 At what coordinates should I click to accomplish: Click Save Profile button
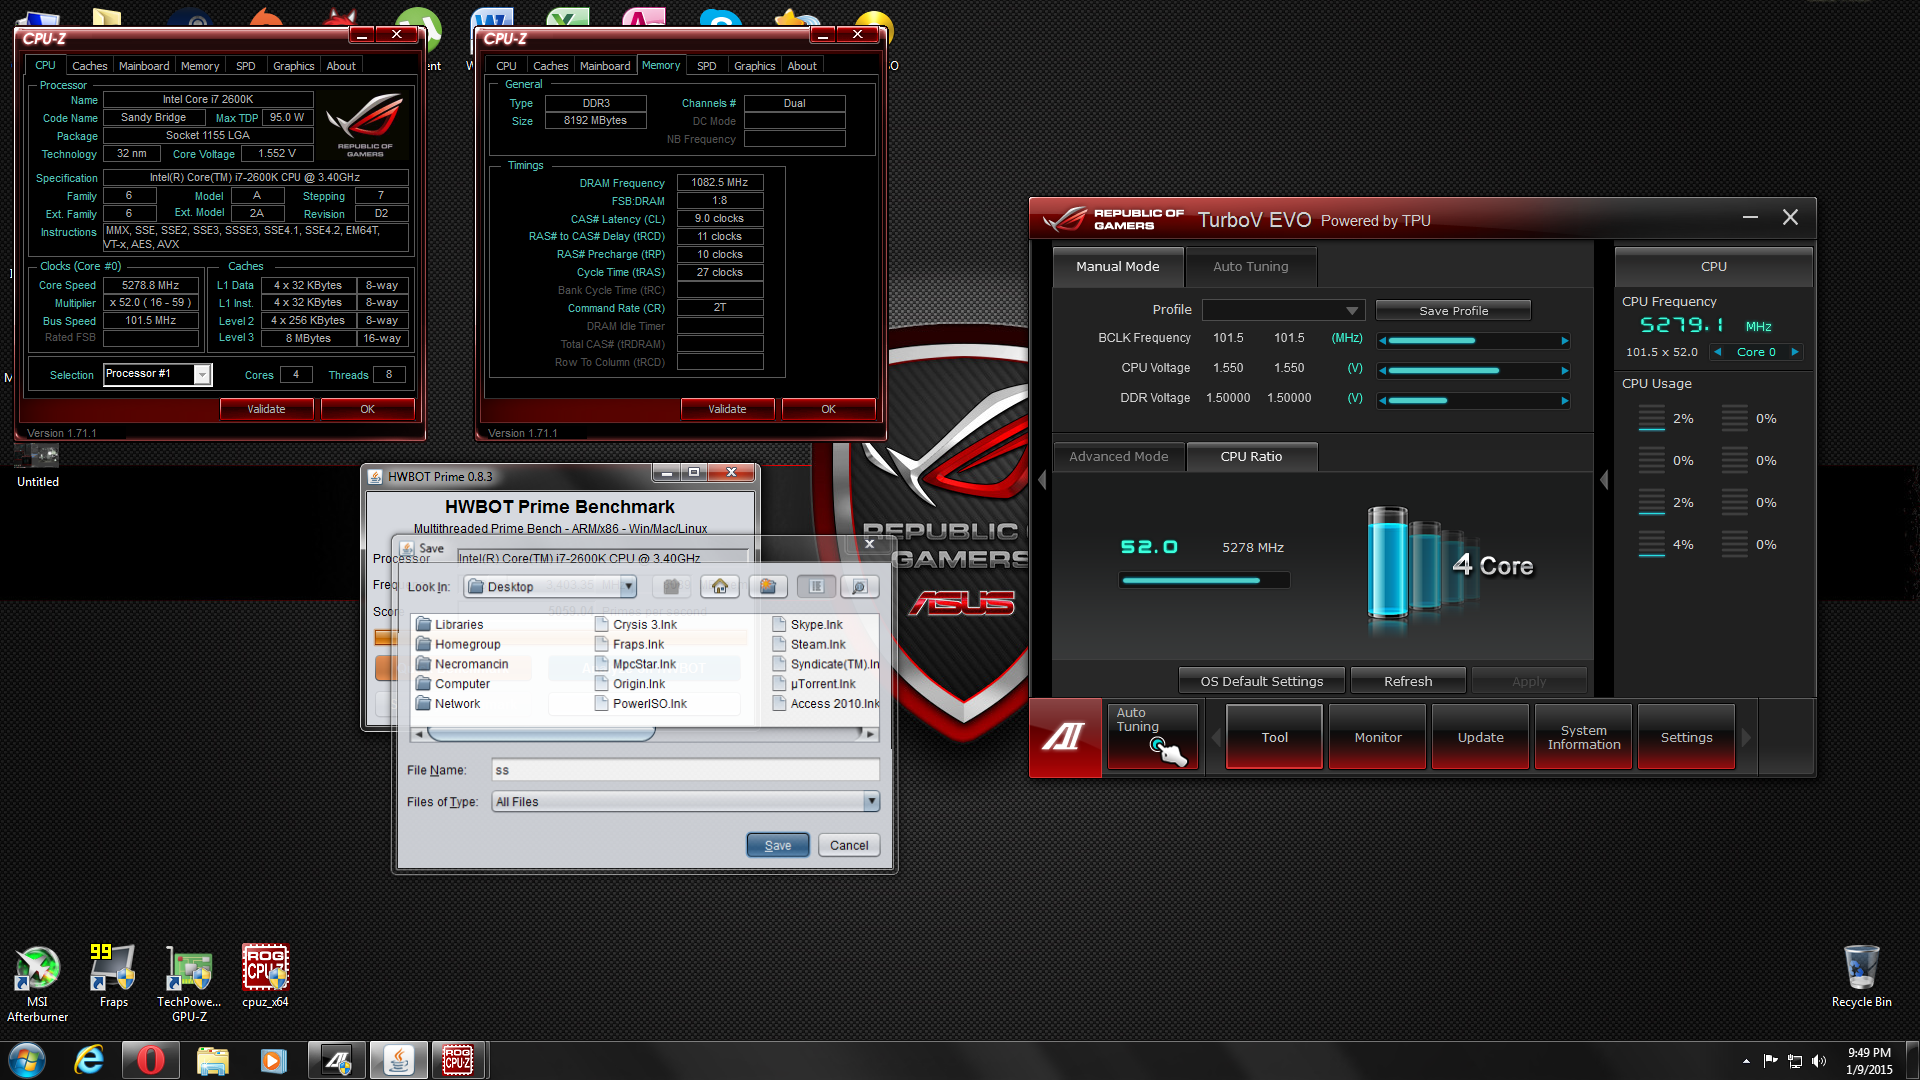pyautogui.click(x=1453, y=310)
